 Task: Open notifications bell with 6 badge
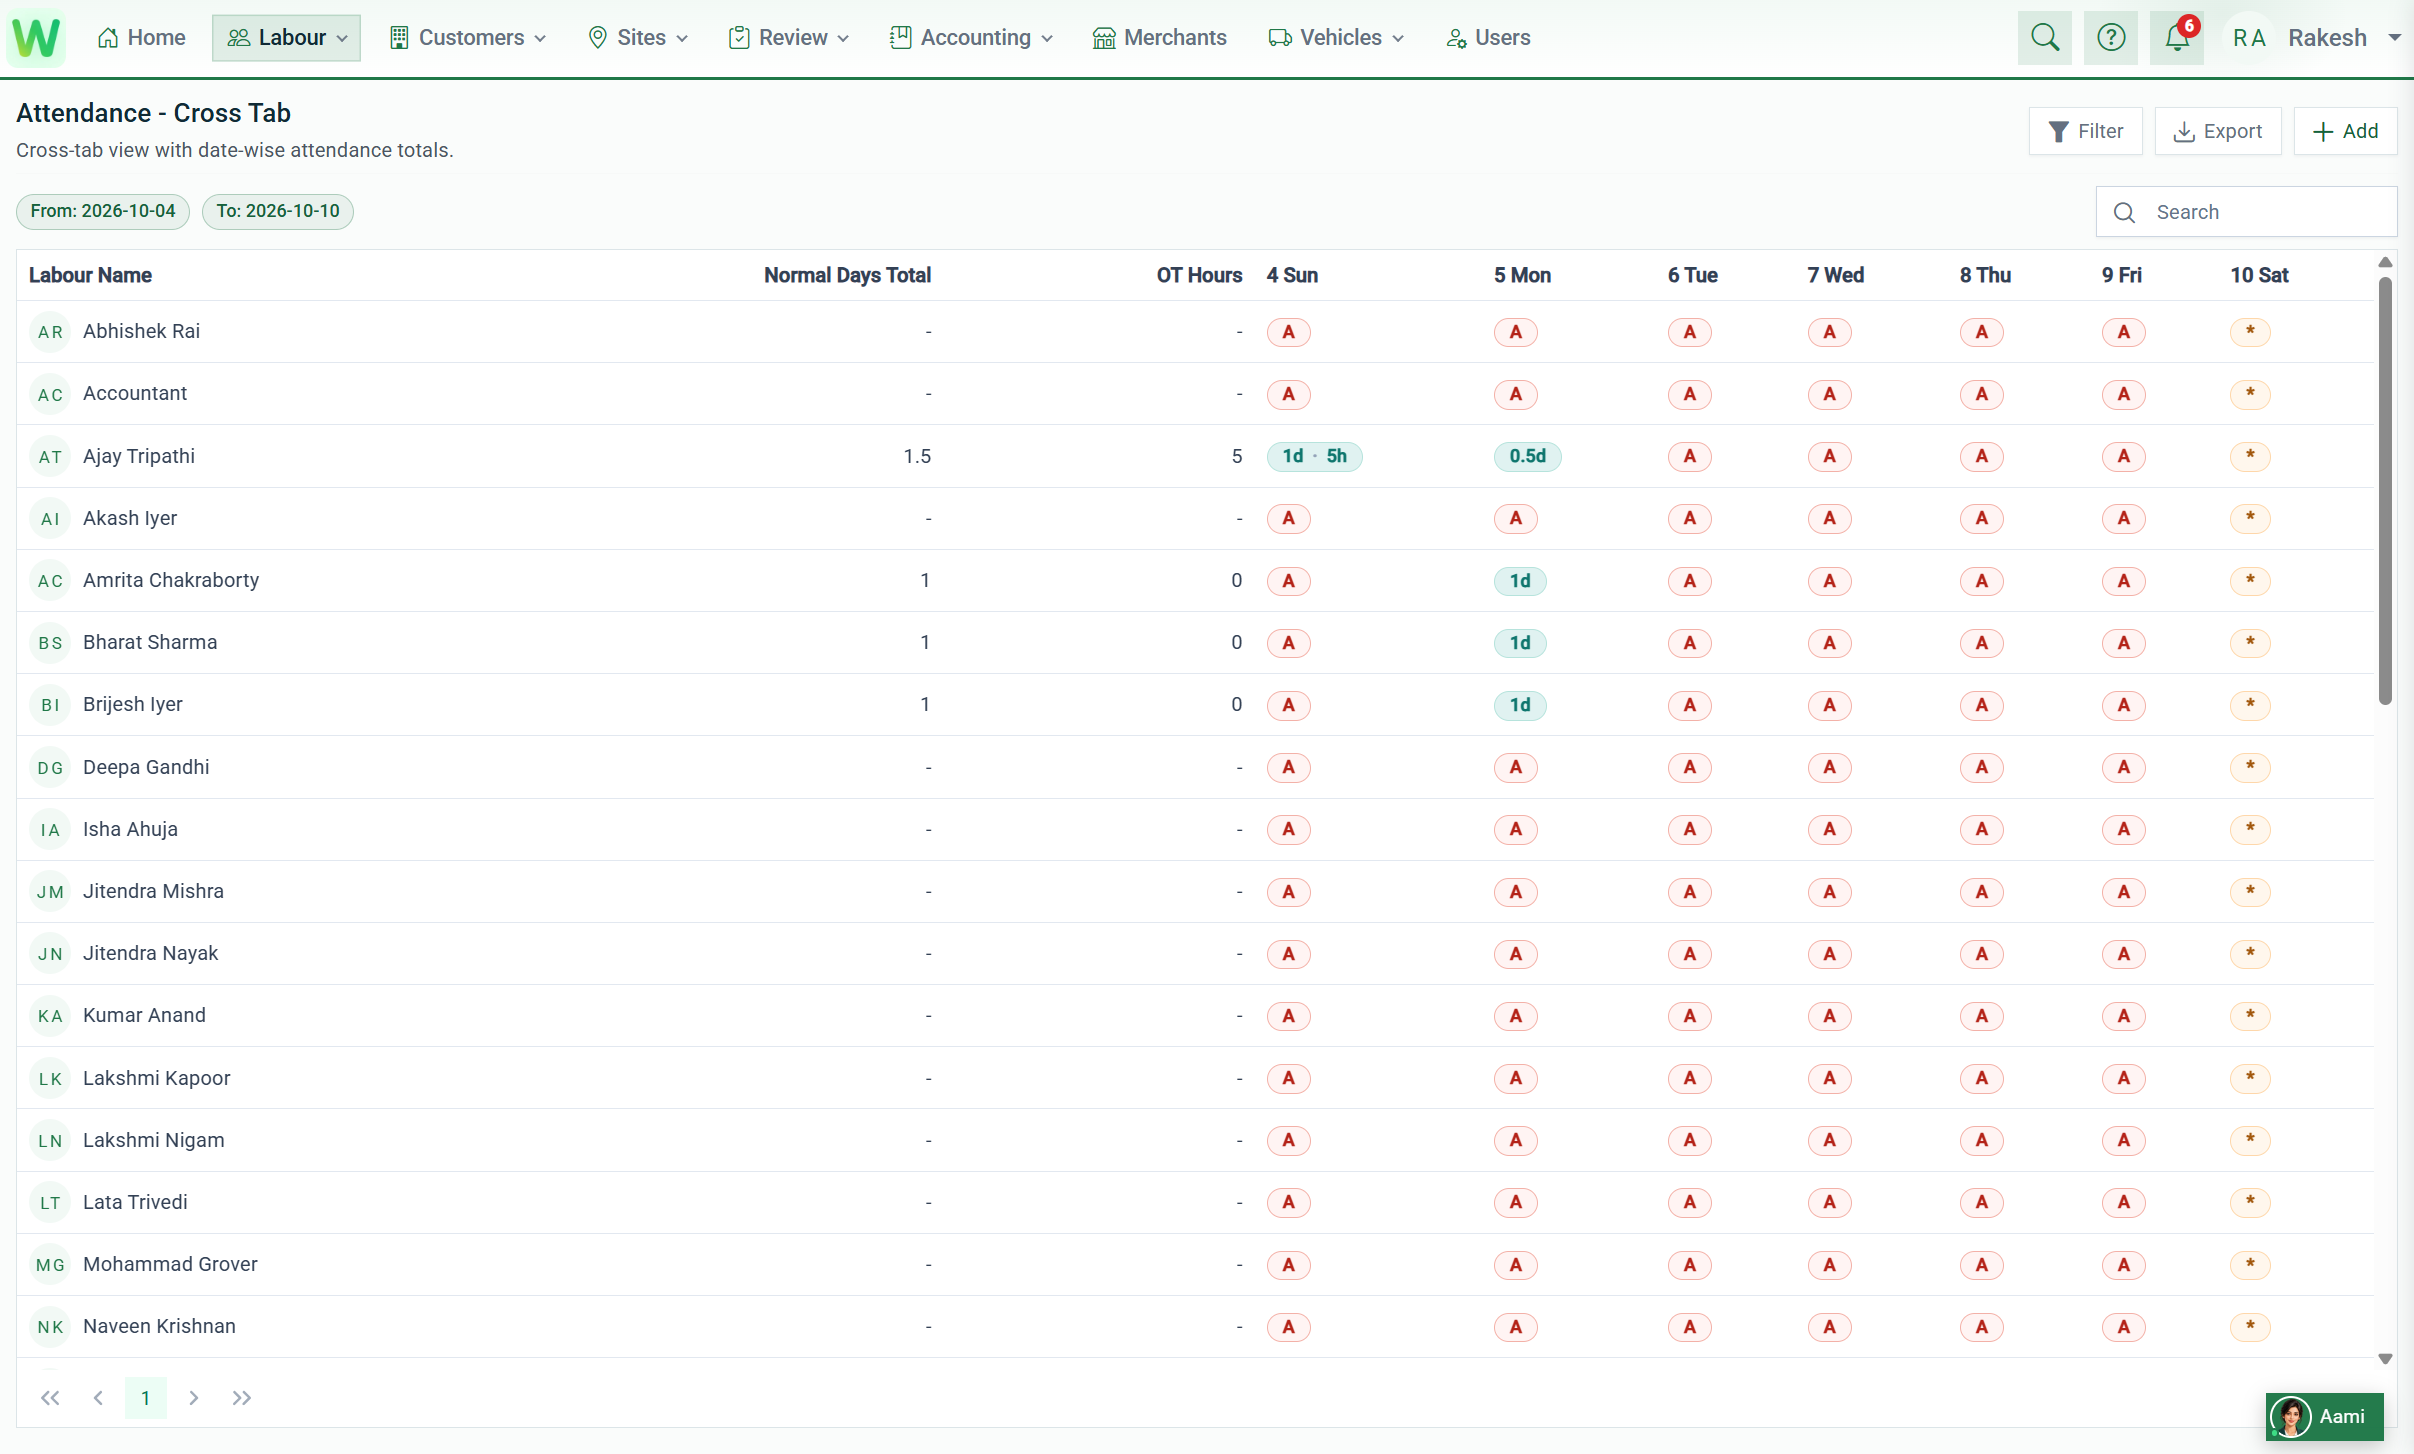pos(2177,38)
